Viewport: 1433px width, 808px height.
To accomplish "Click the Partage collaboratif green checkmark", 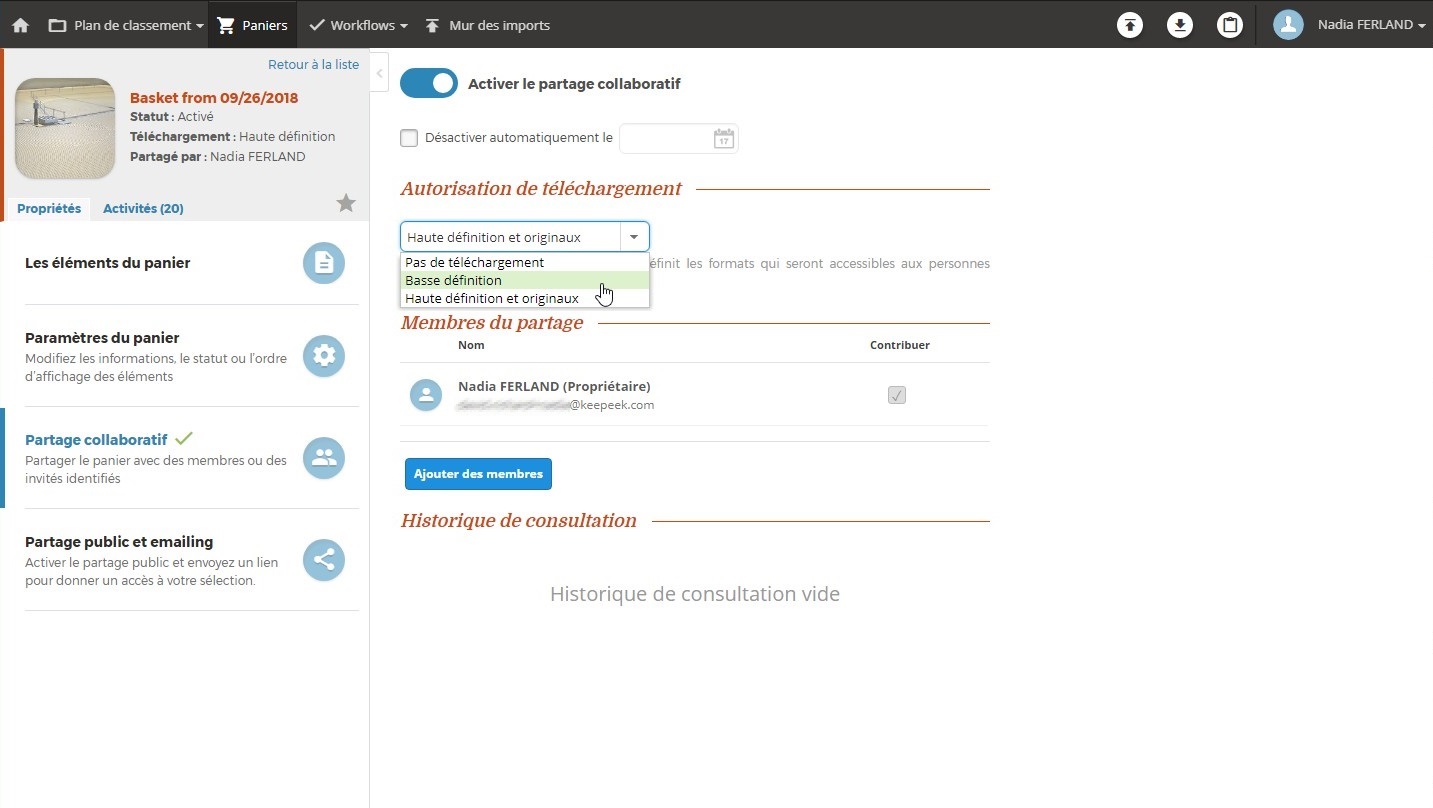I will pyautogui.click(x=184, y=438).
